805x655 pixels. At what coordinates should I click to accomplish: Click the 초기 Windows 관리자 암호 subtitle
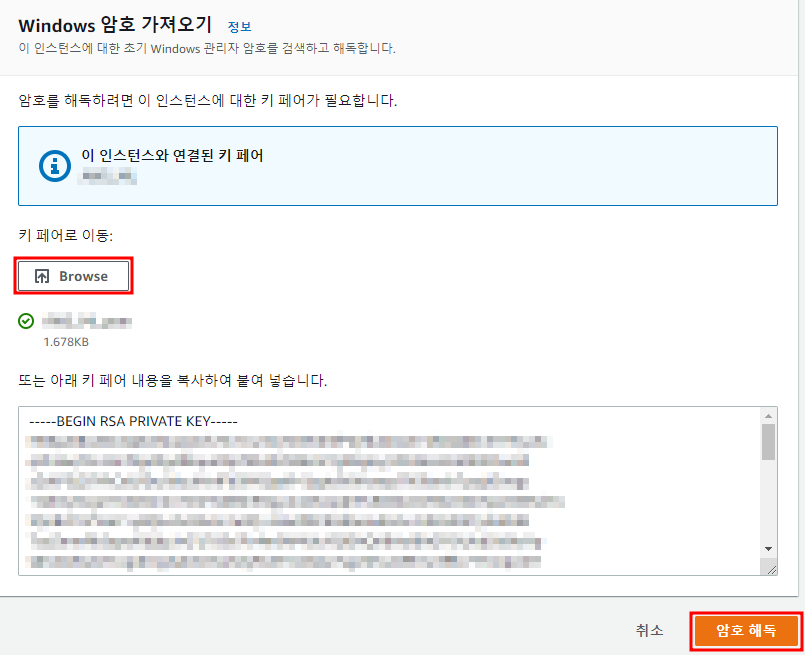[207, 49]
